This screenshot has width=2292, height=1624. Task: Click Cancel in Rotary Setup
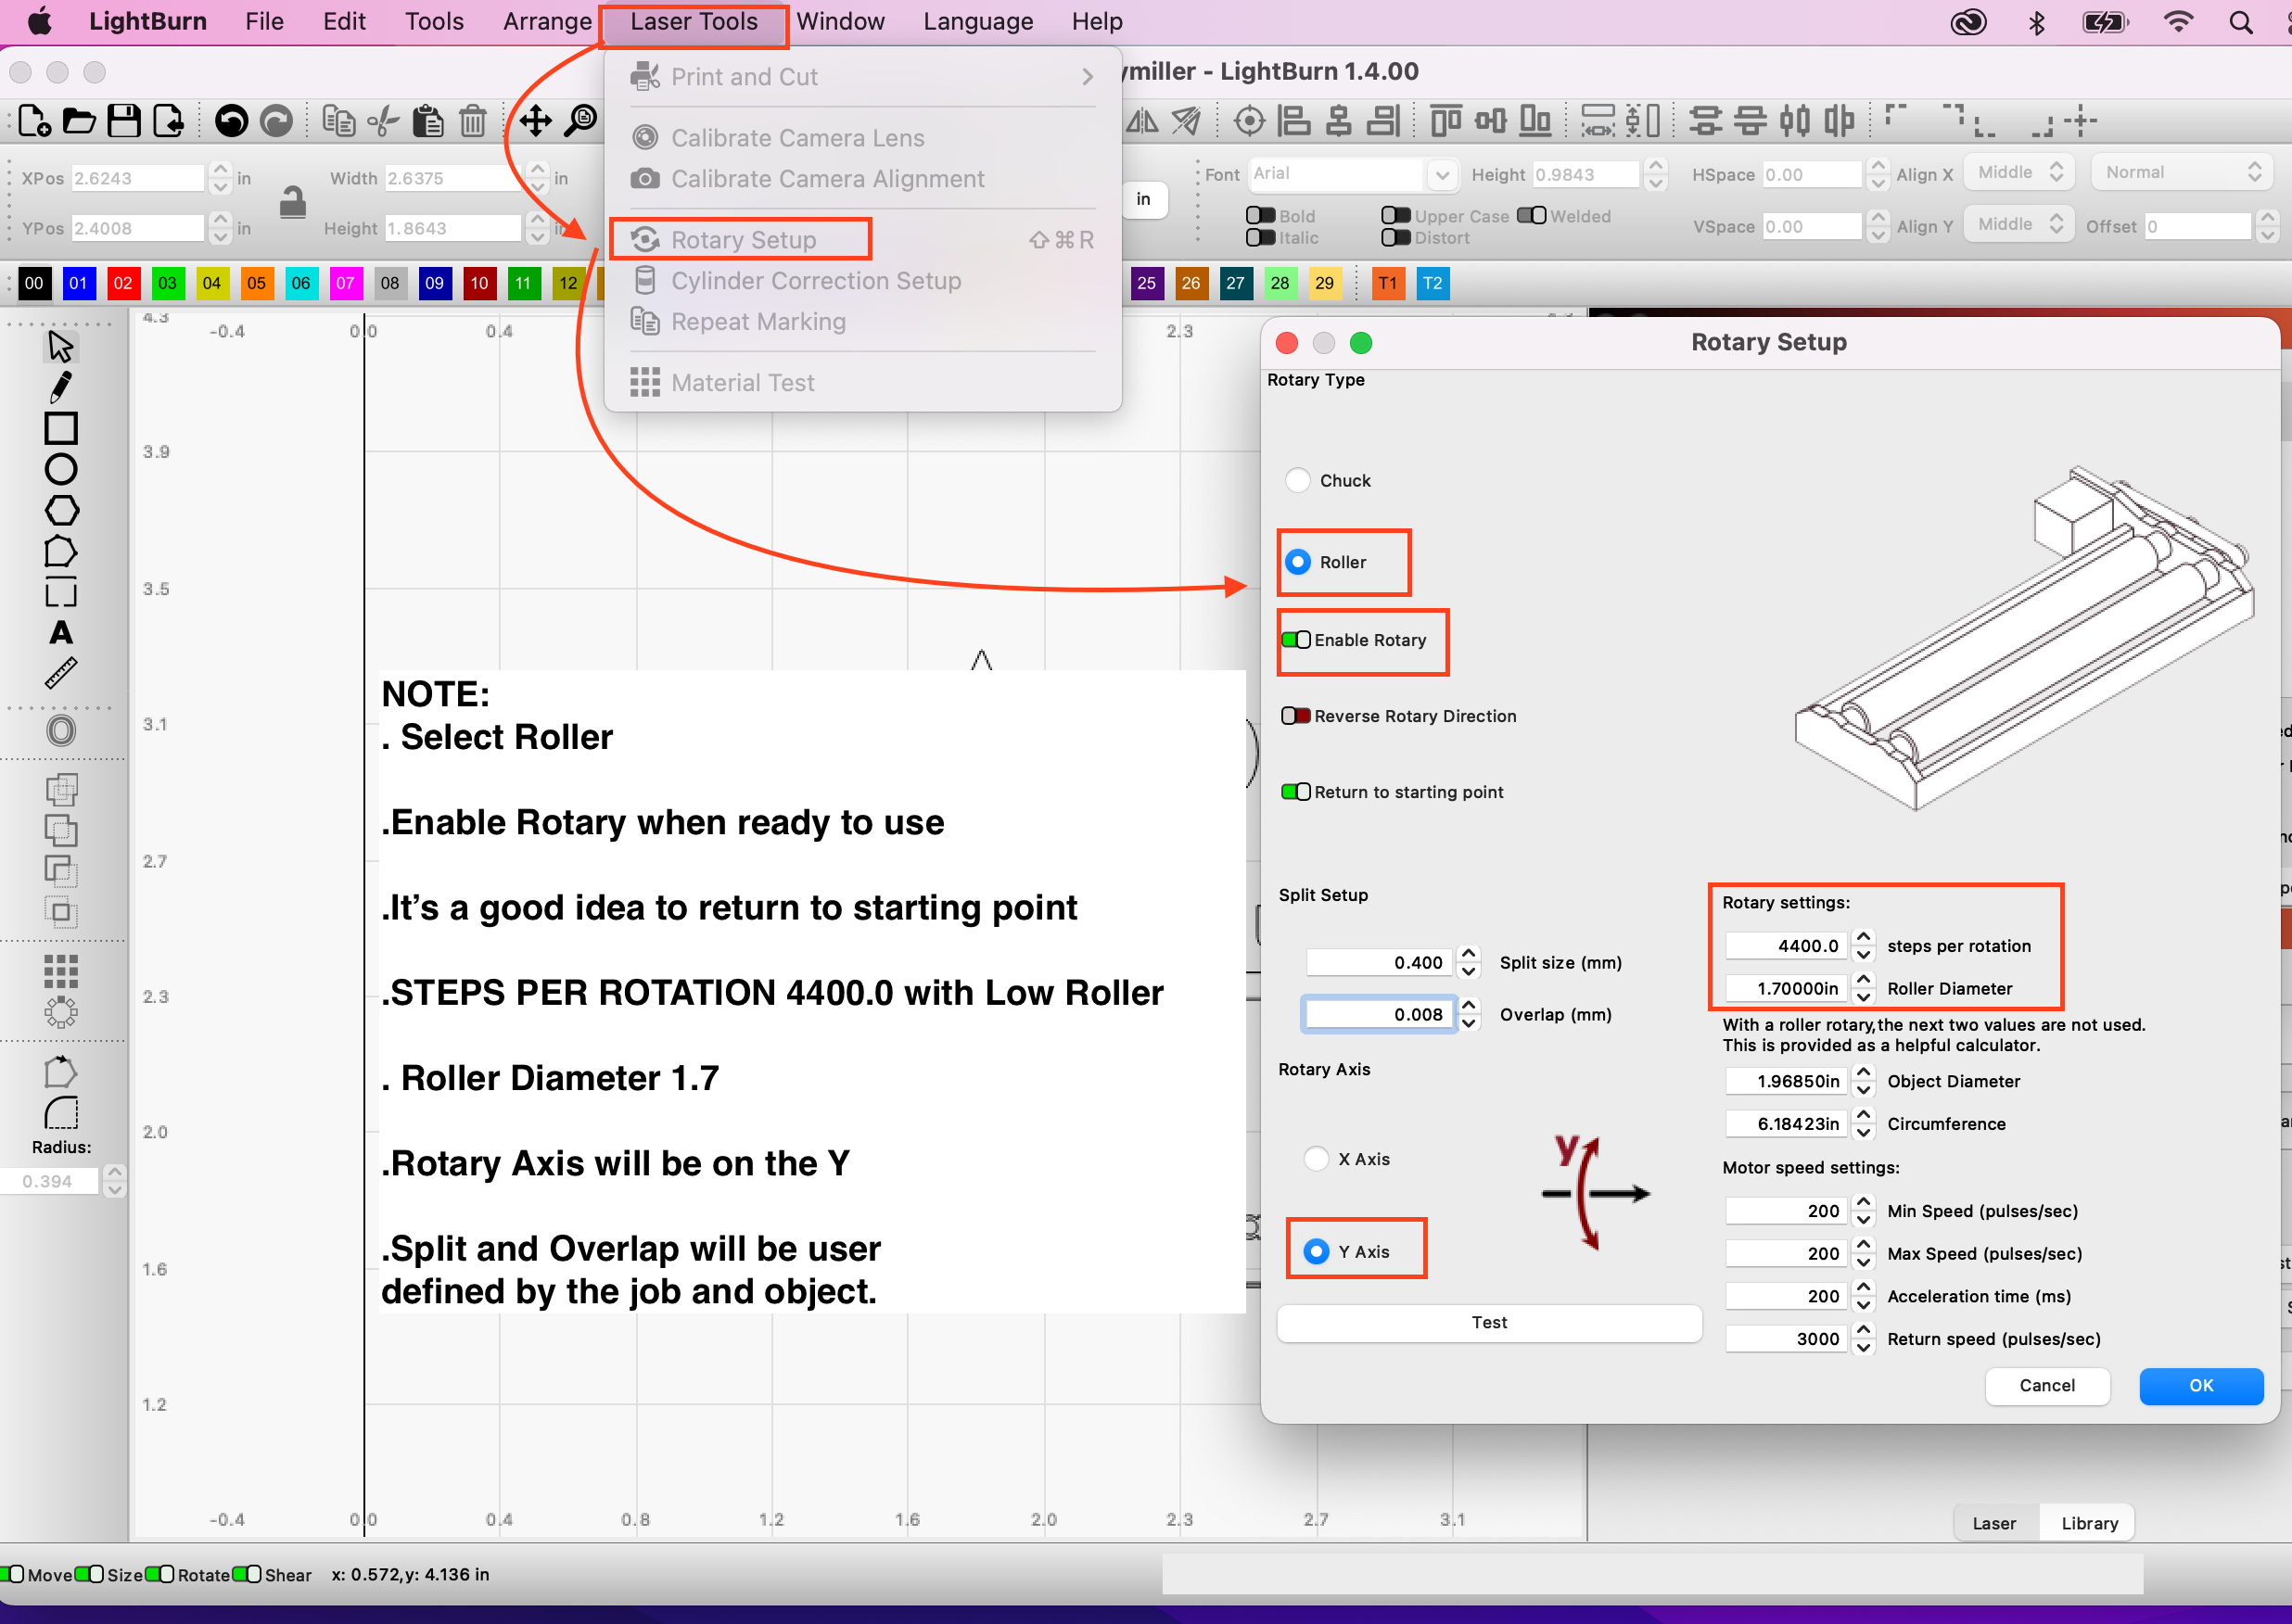(2047, 1386)
